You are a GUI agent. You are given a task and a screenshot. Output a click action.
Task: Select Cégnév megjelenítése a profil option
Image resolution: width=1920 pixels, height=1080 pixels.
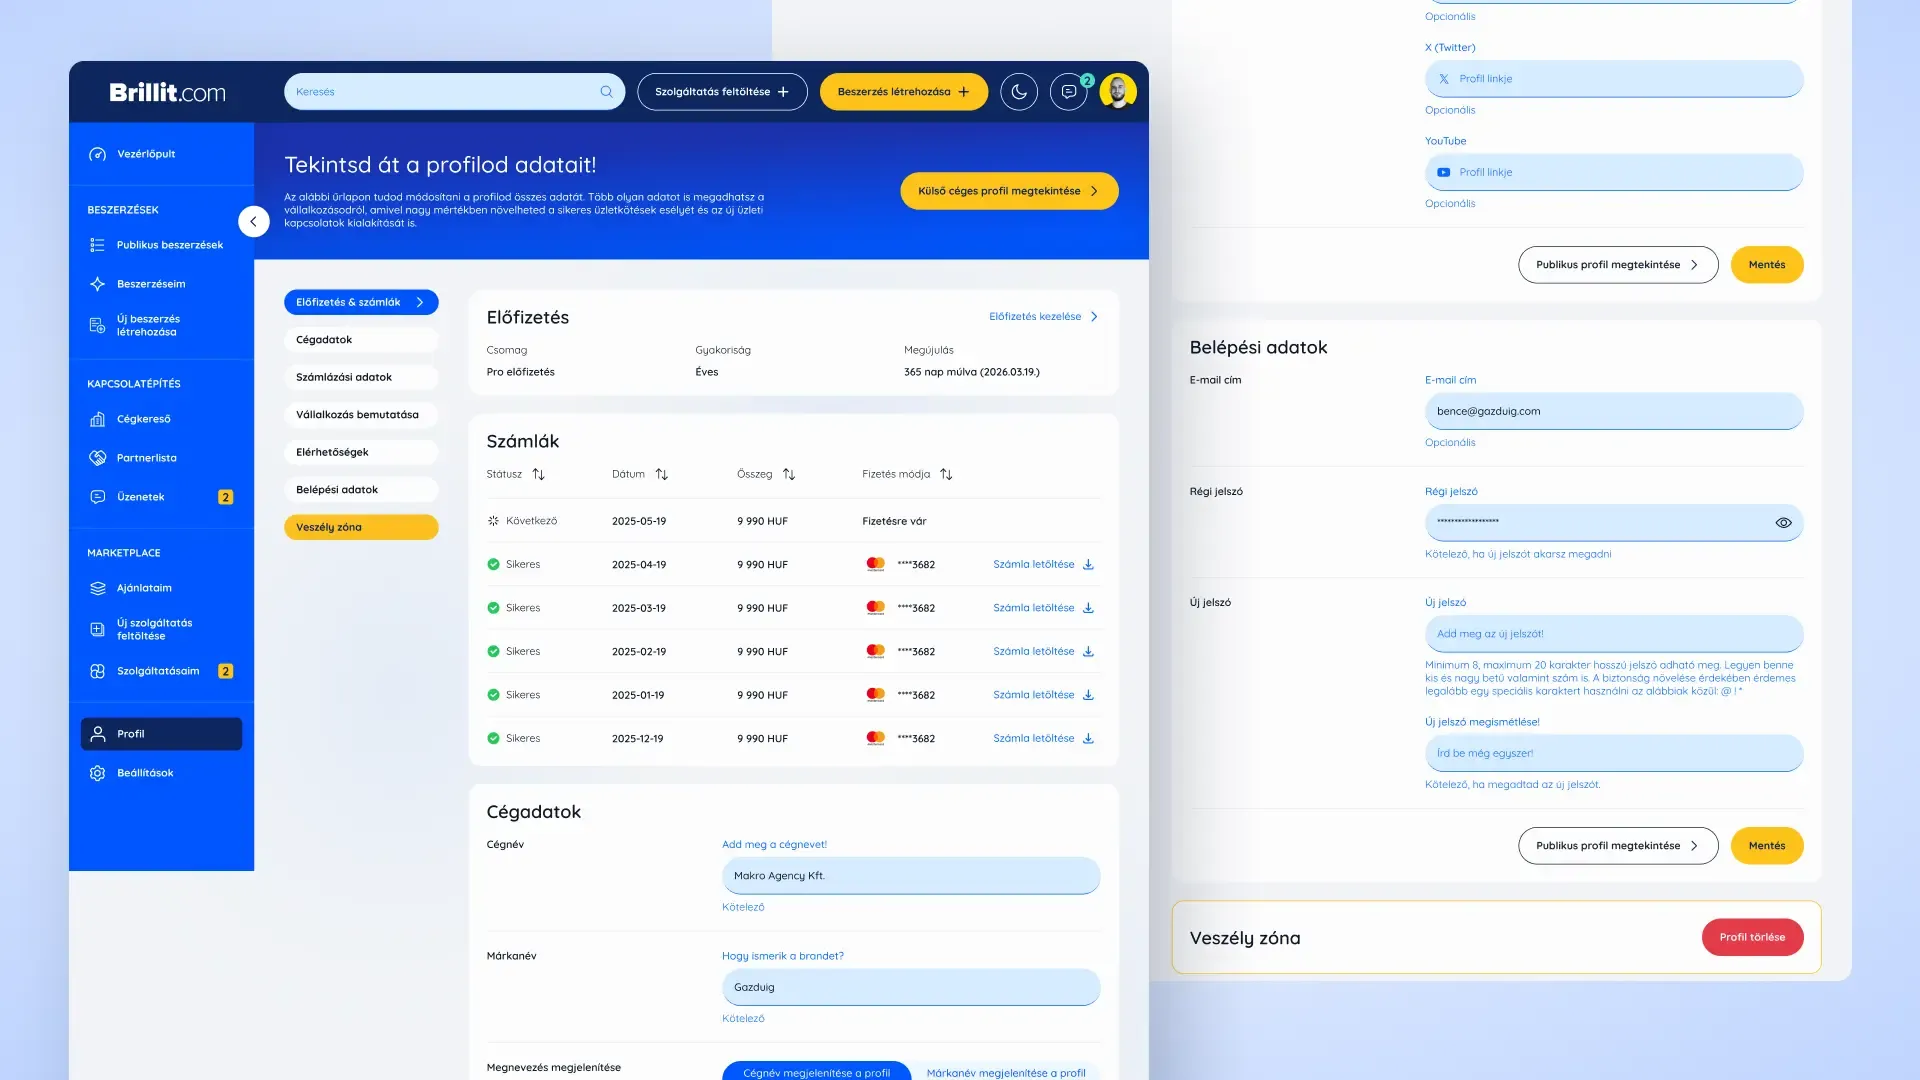816,1071
